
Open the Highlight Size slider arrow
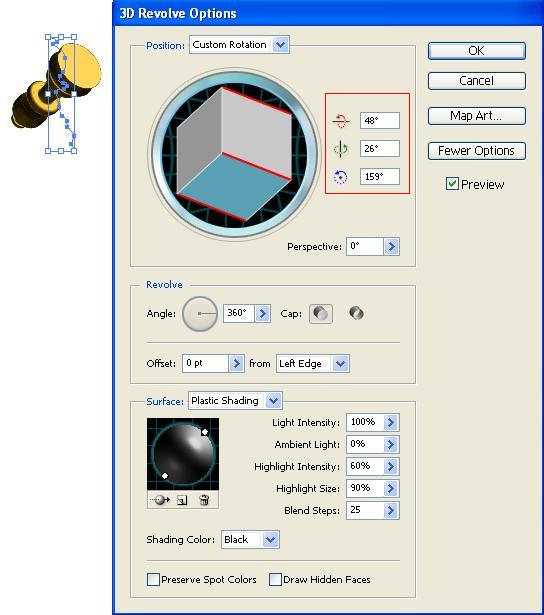pyautogui.click(x=391, y=488)
